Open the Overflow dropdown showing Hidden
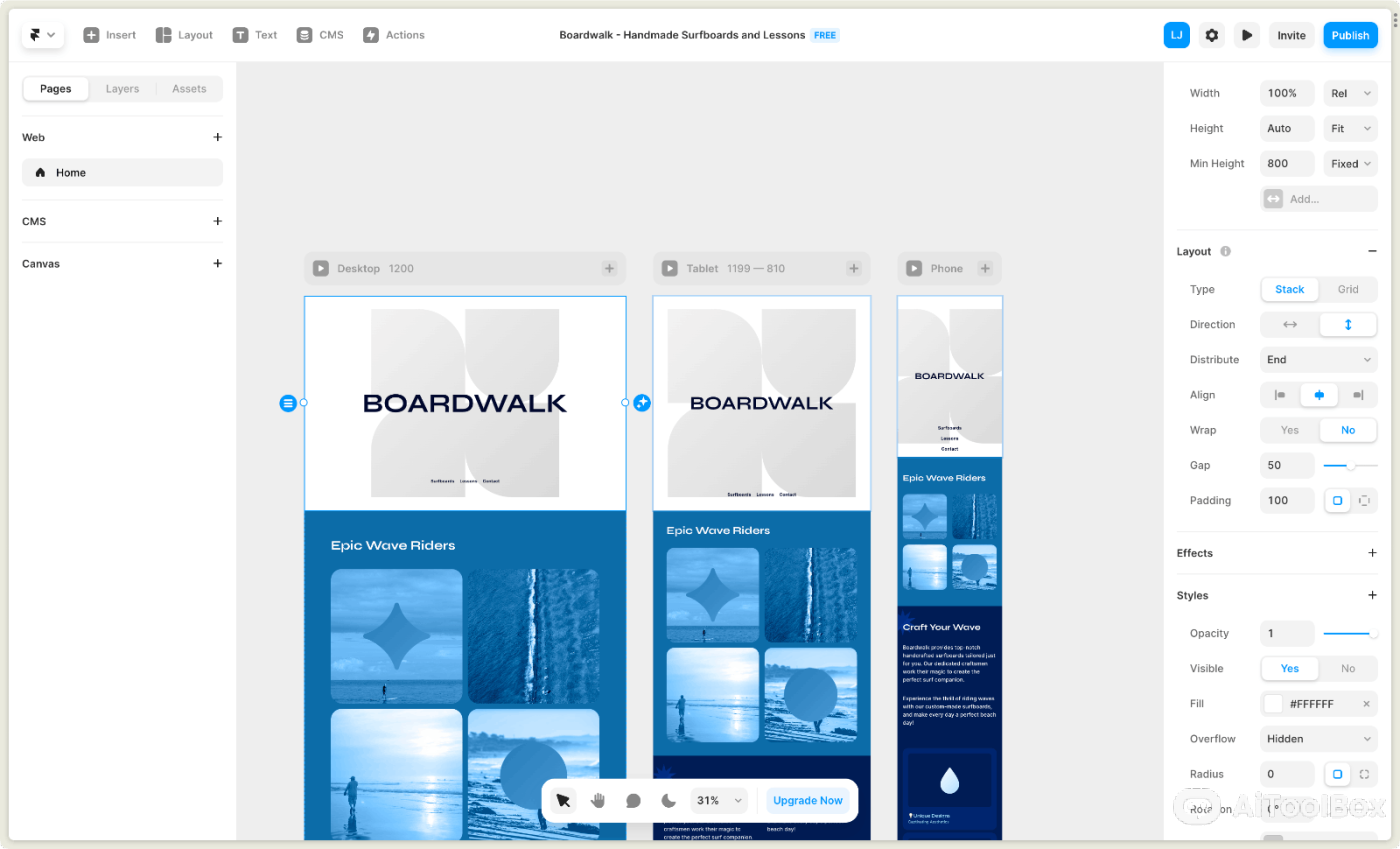The height and width of the screenshot is (849, 1400). point(1318,738)
